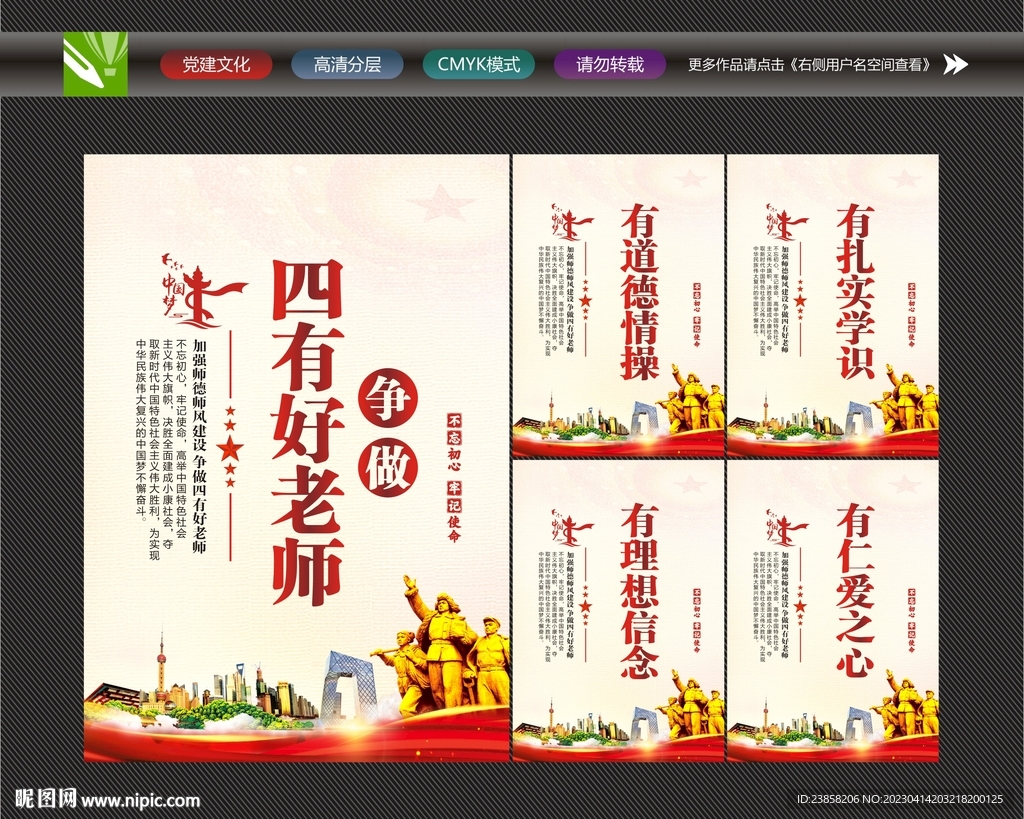Click the 高清分层 blue pill button
Viewport: 1024px width, 819px height.
coord(347,65)
